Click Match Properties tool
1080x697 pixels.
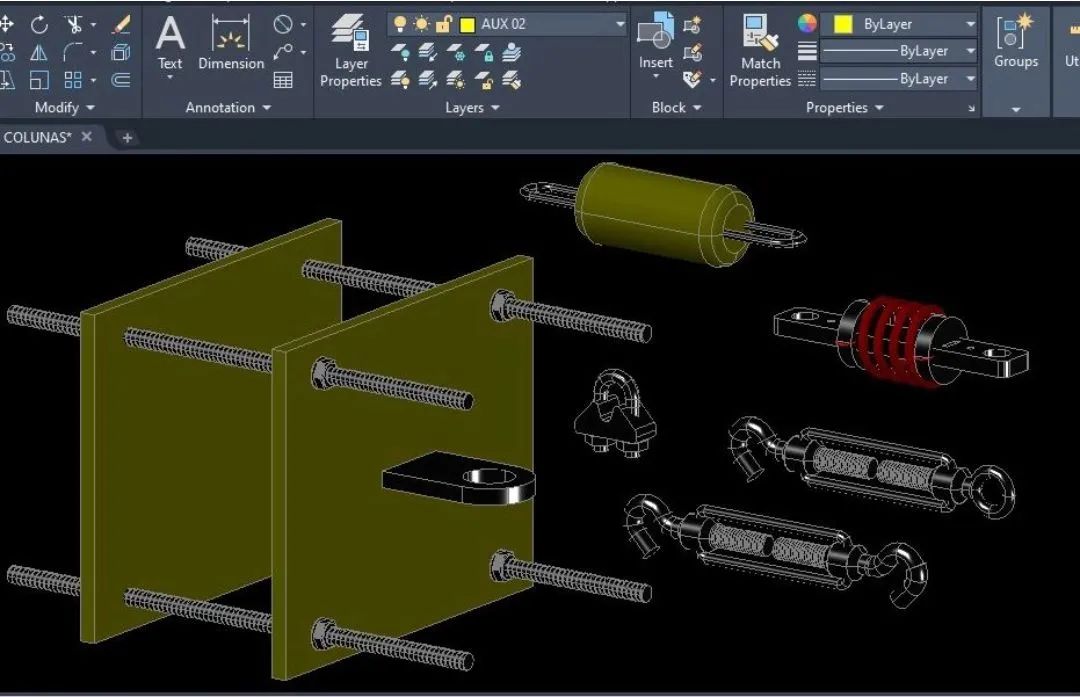point(760,51)
